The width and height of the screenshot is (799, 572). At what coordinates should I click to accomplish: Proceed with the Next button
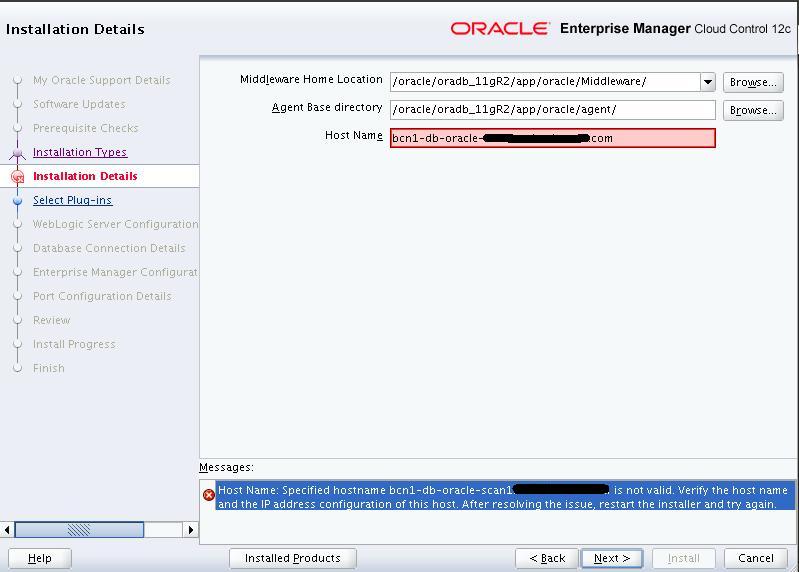(x=612, y=559)
